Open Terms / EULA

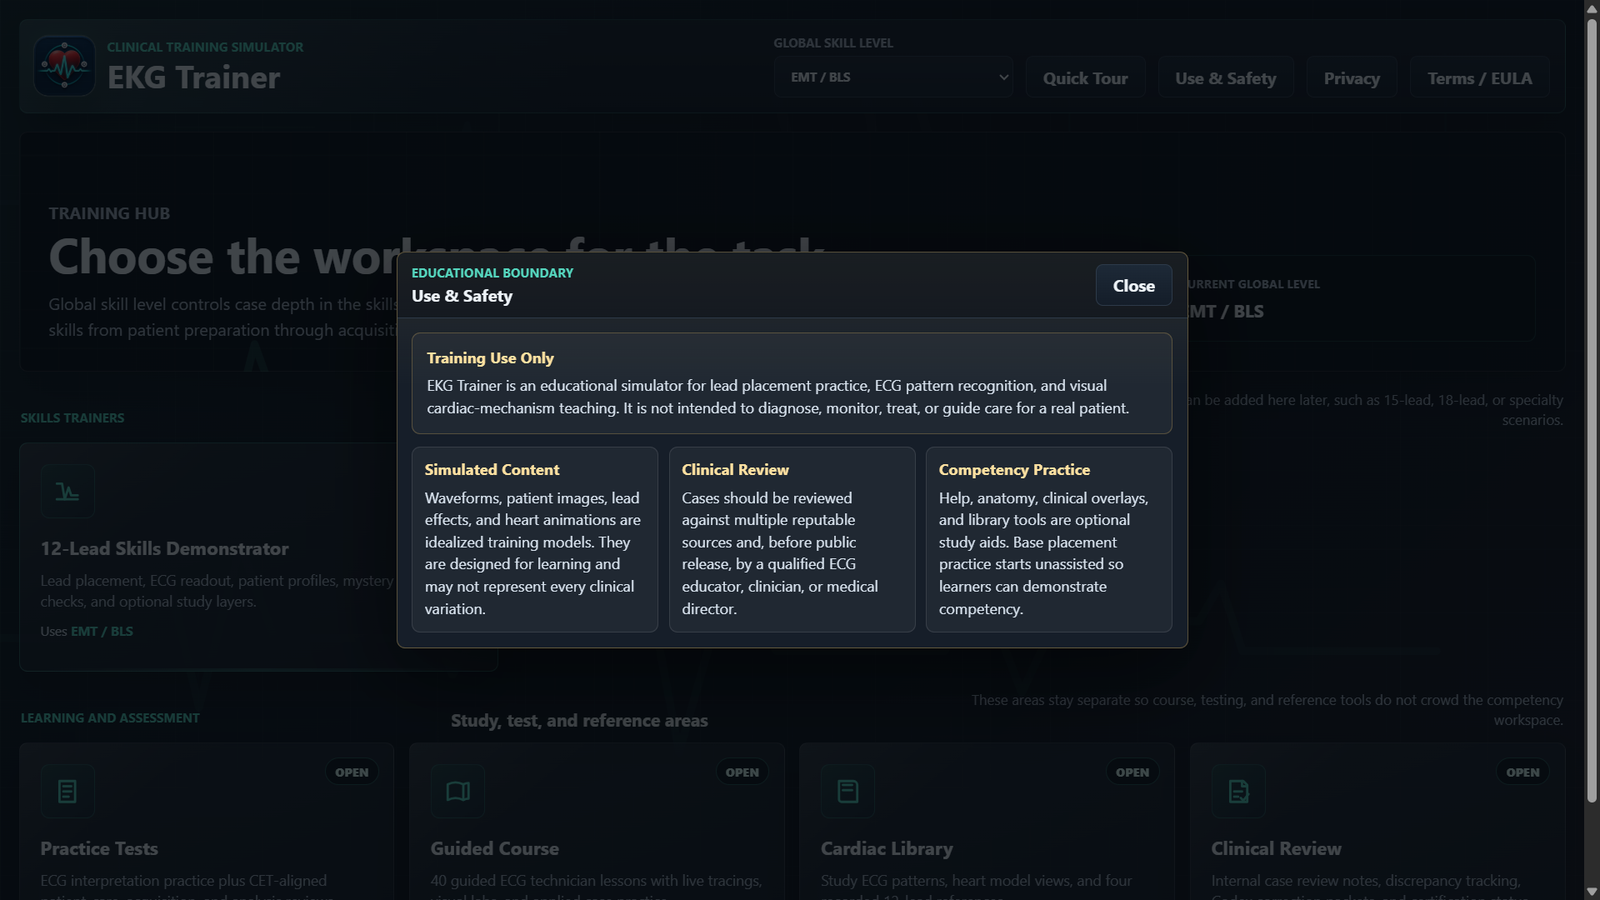[x=1480, y=78]
